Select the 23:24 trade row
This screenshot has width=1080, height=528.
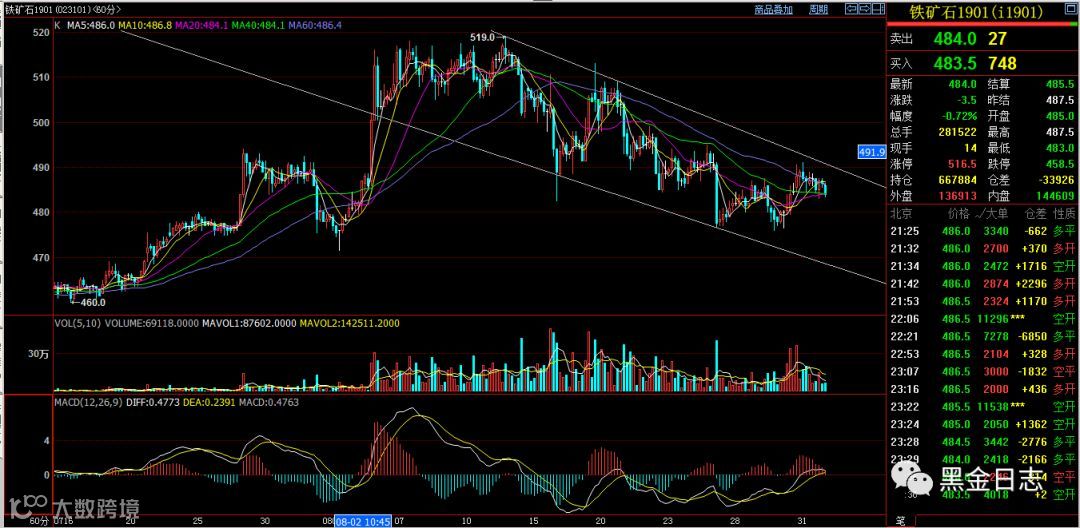pos(984,427)
